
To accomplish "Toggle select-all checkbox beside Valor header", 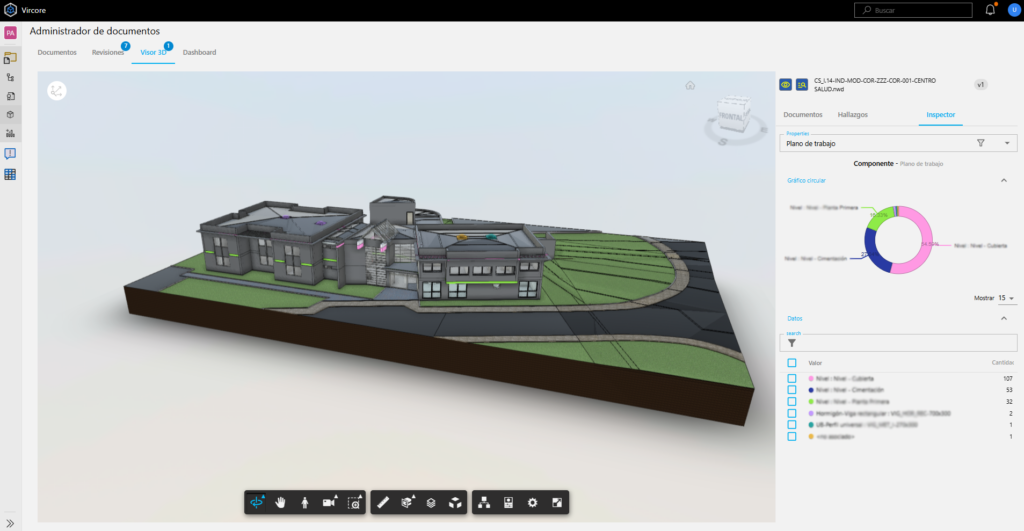I will tap(792, 362).
